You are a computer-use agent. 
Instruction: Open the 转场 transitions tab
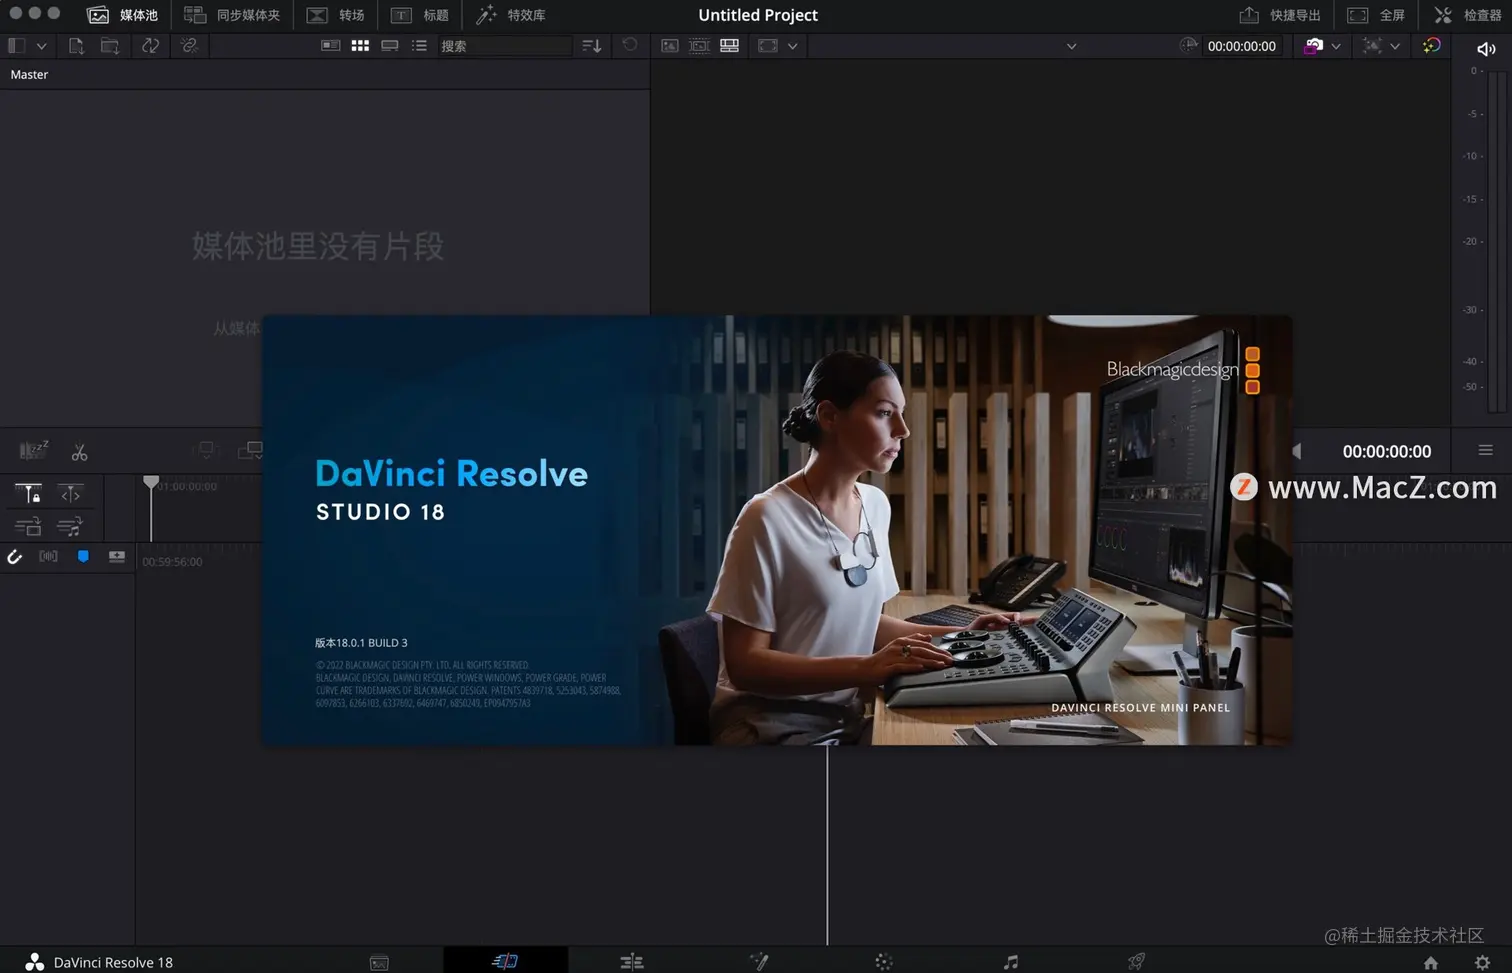pos(335,15)
